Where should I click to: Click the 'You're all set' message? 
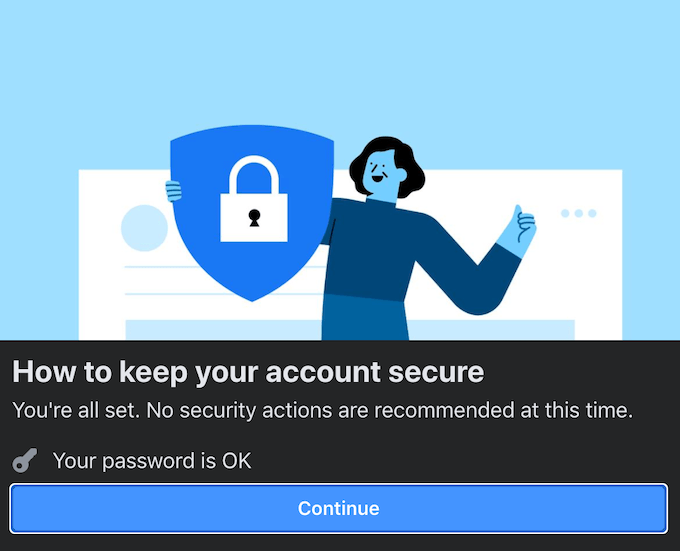322,411
